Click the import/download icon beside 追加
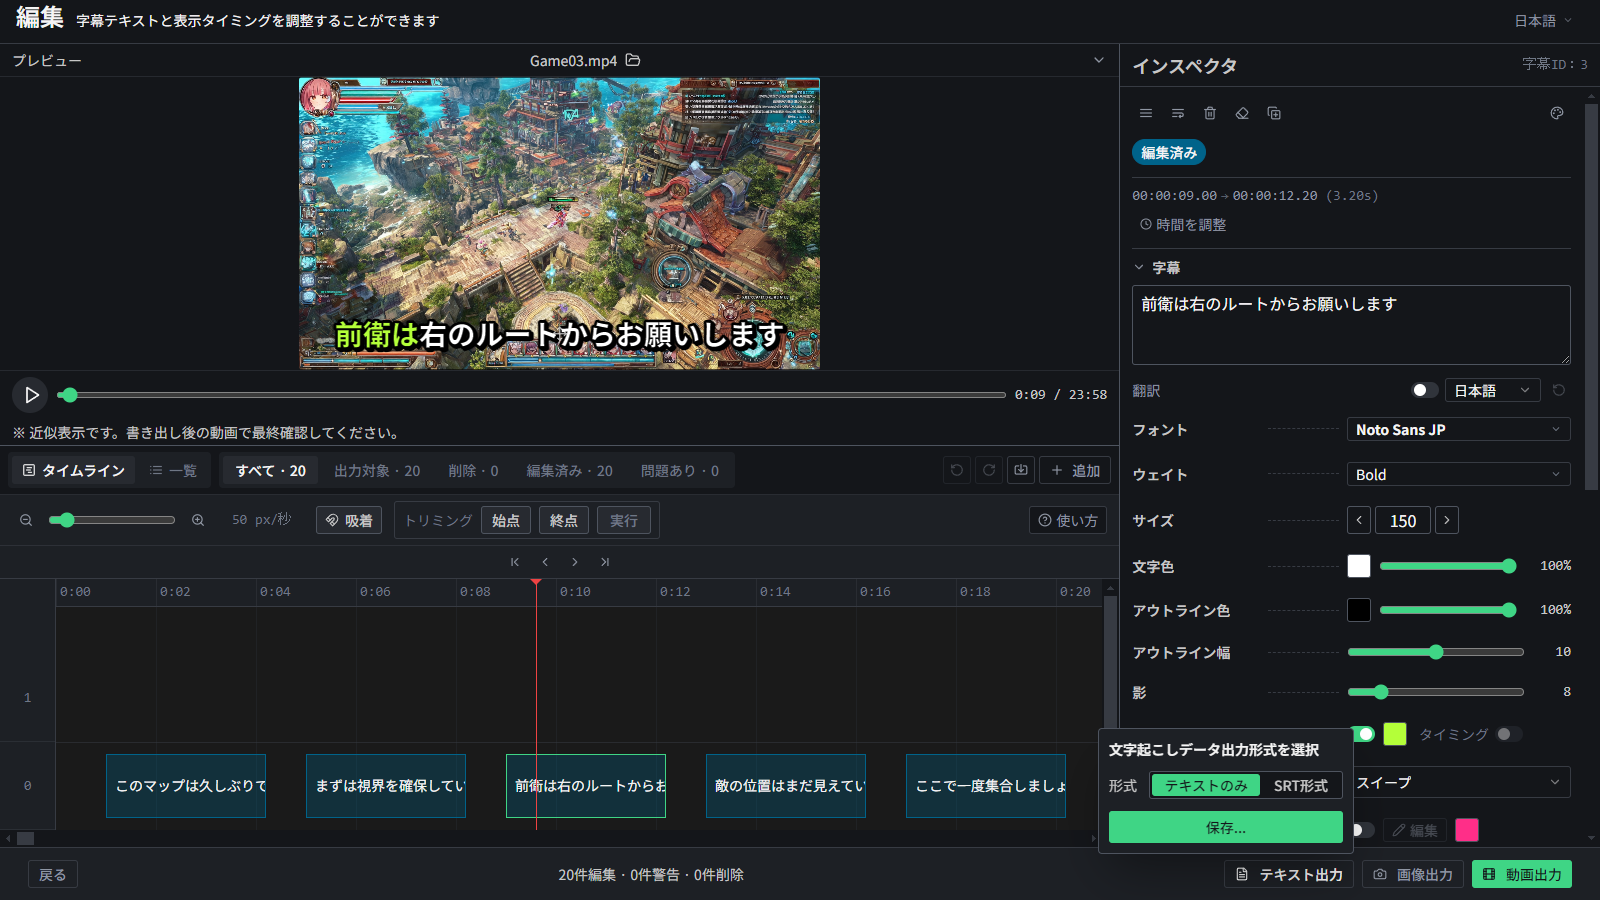The width and height of the screenshot is (1600, 900). [1021, 470]
